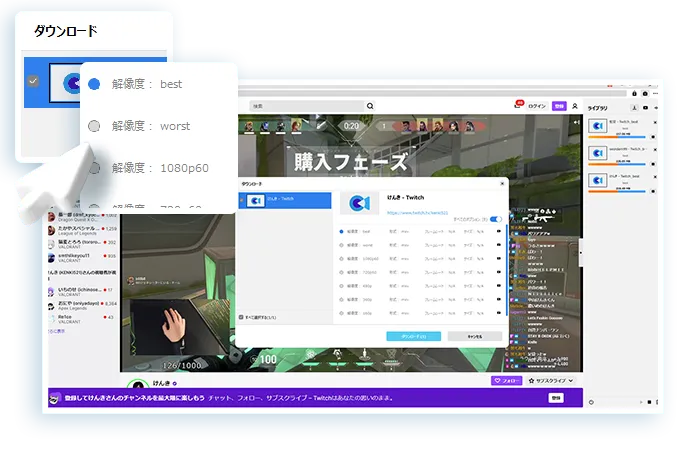The width and height of the screenshot is (684, 449).
Task: Click the icon ending the worst row
Action: click(498, 245)
